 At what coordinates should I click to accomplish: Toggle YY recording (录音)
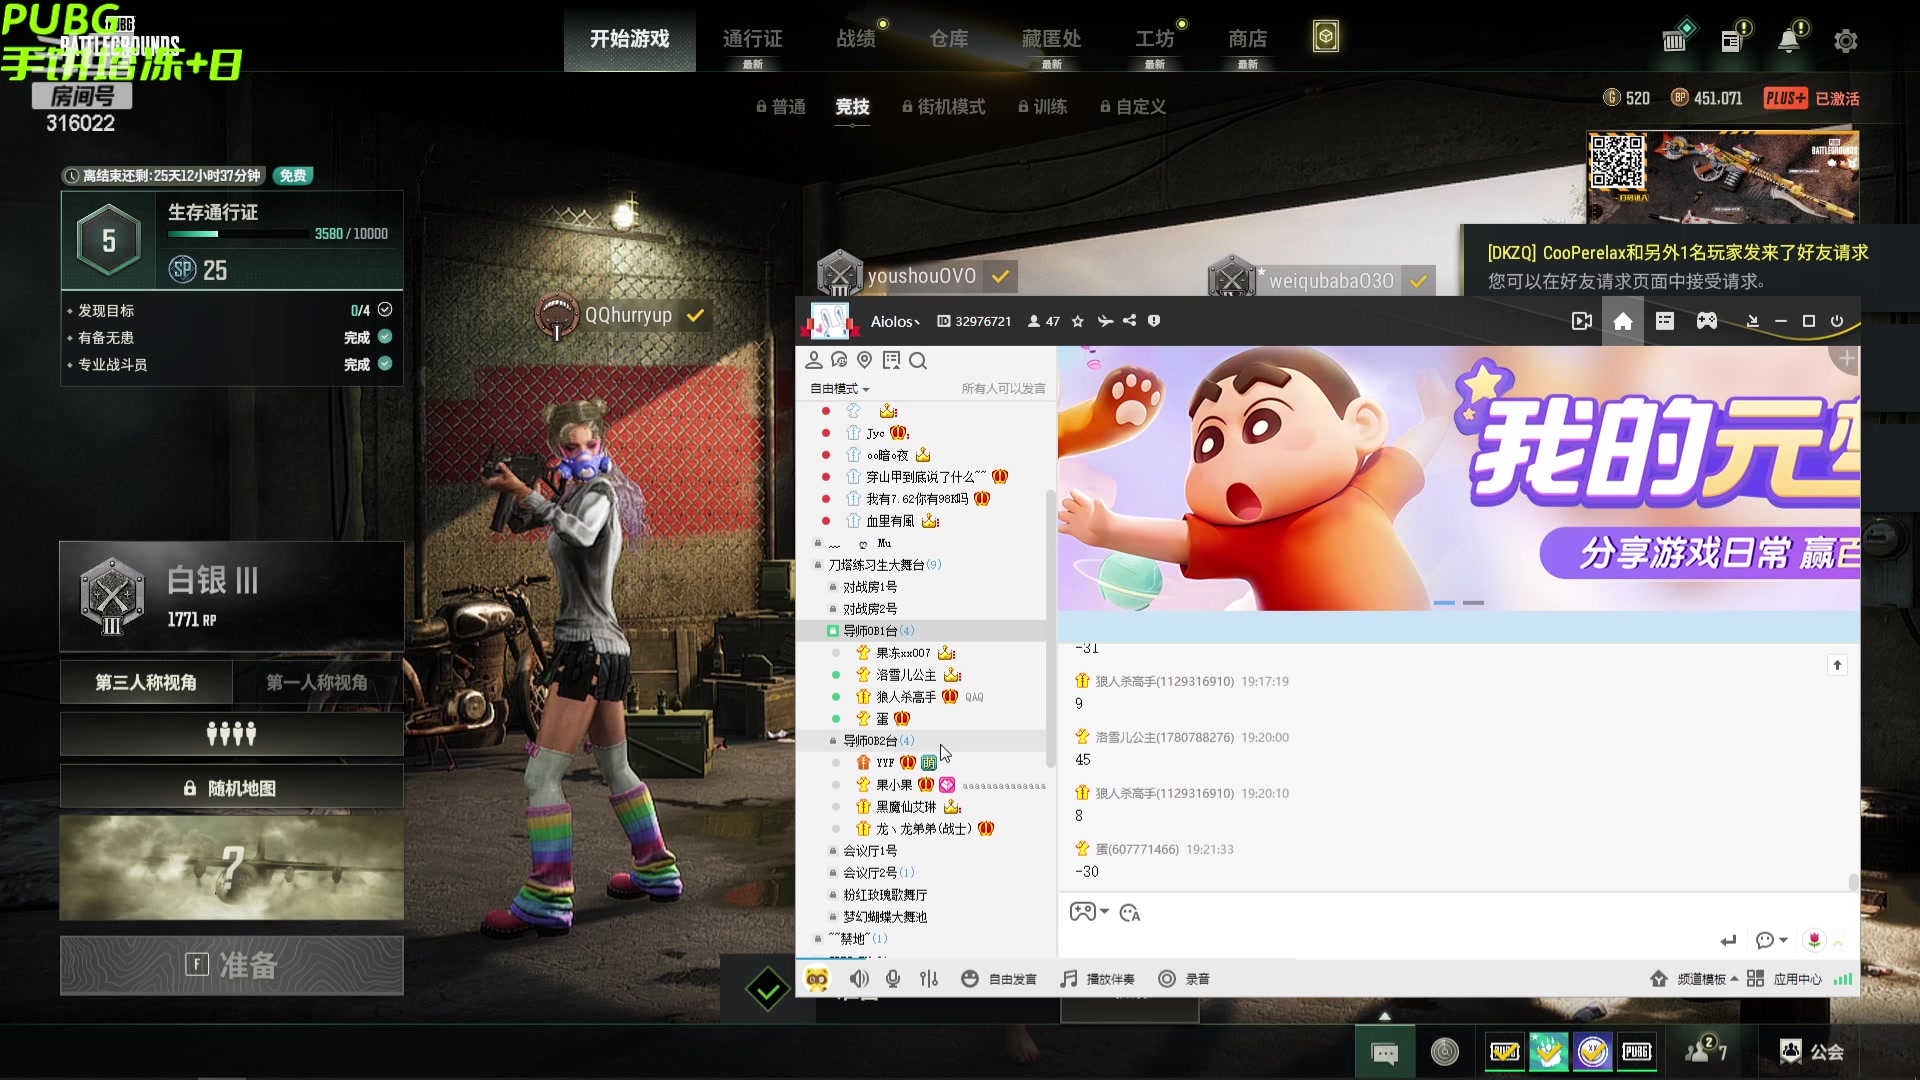coord(1184,979)
